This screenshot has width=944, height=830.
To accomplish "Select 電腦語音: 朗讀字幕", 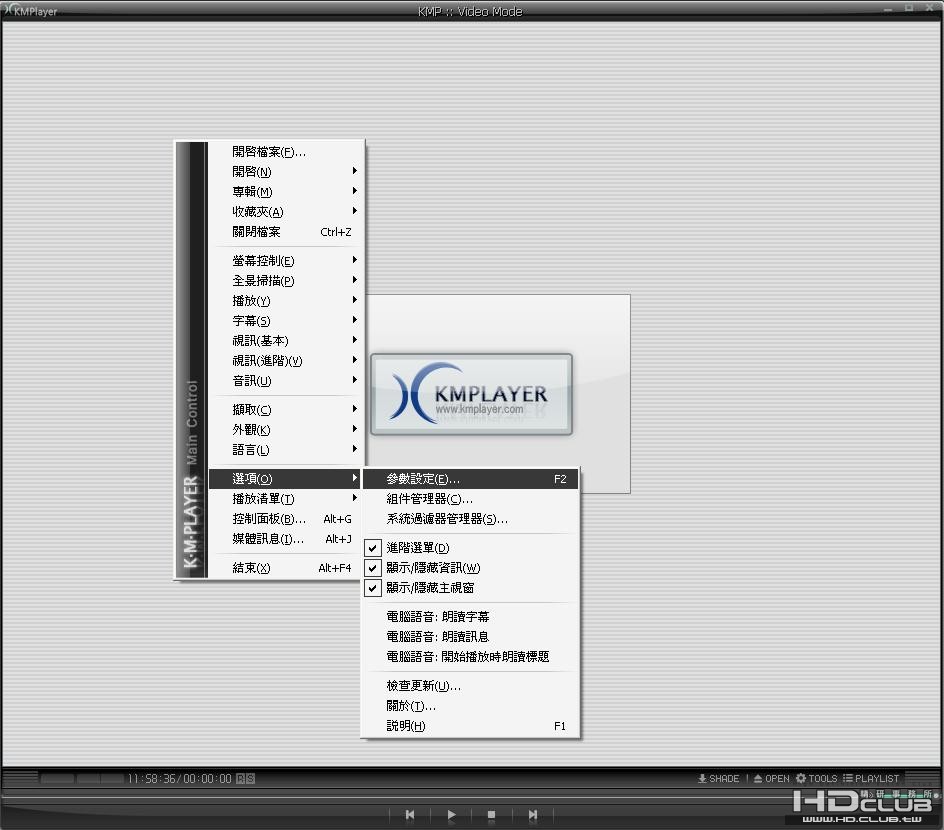I will 470,616.
